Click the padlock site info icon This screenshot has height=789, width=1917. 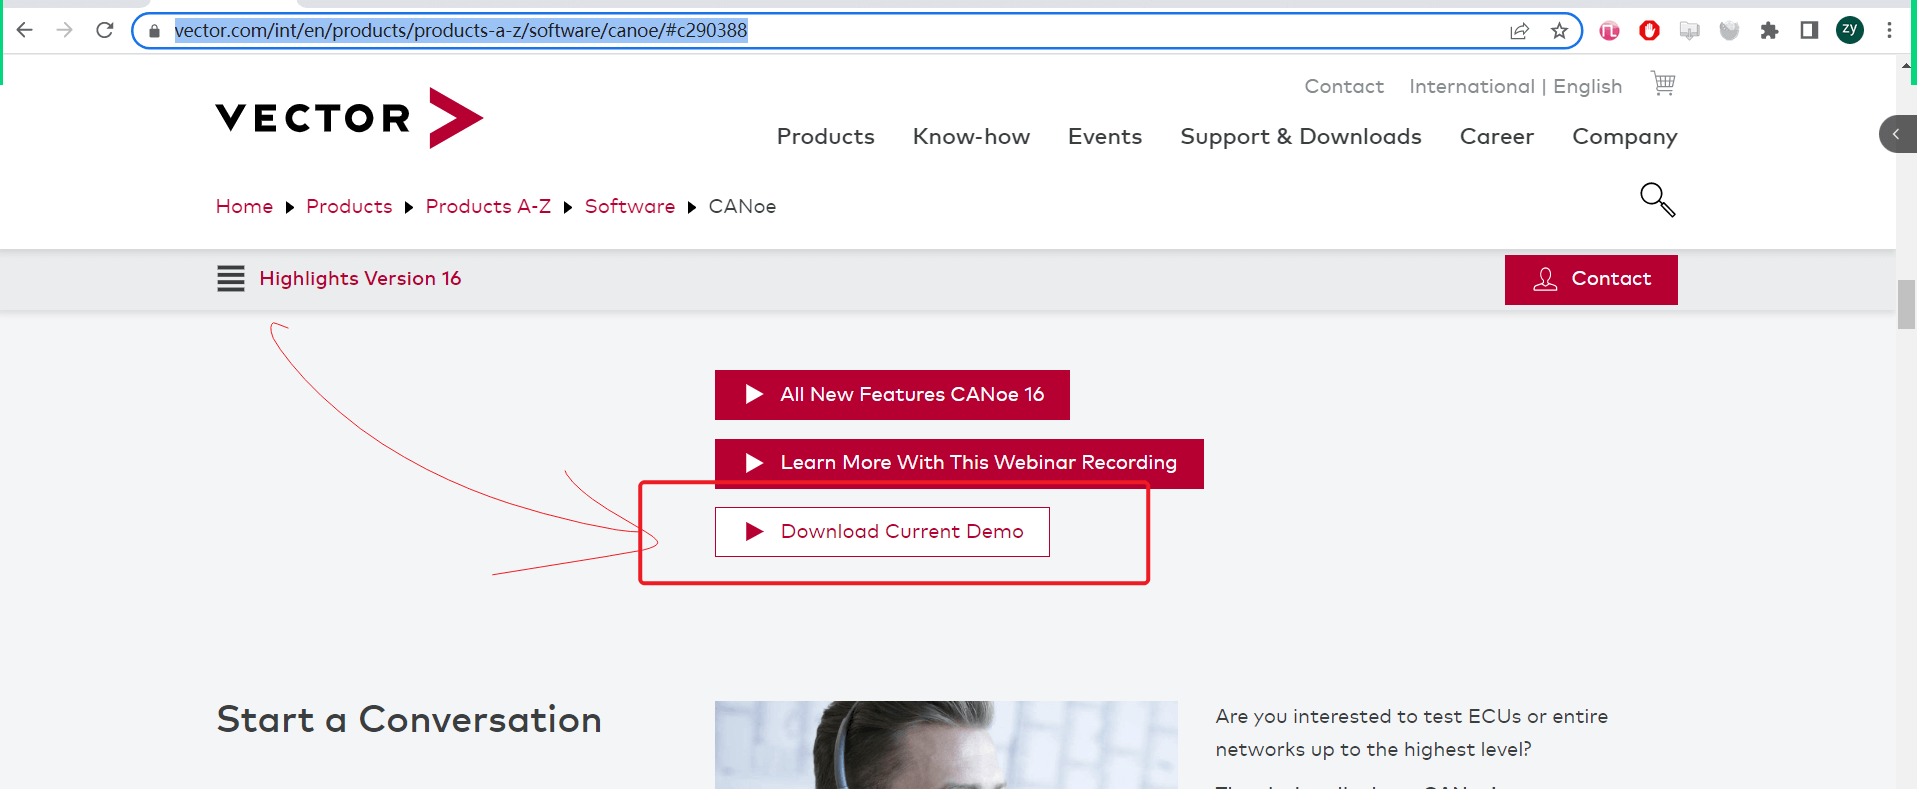(154, 31)
